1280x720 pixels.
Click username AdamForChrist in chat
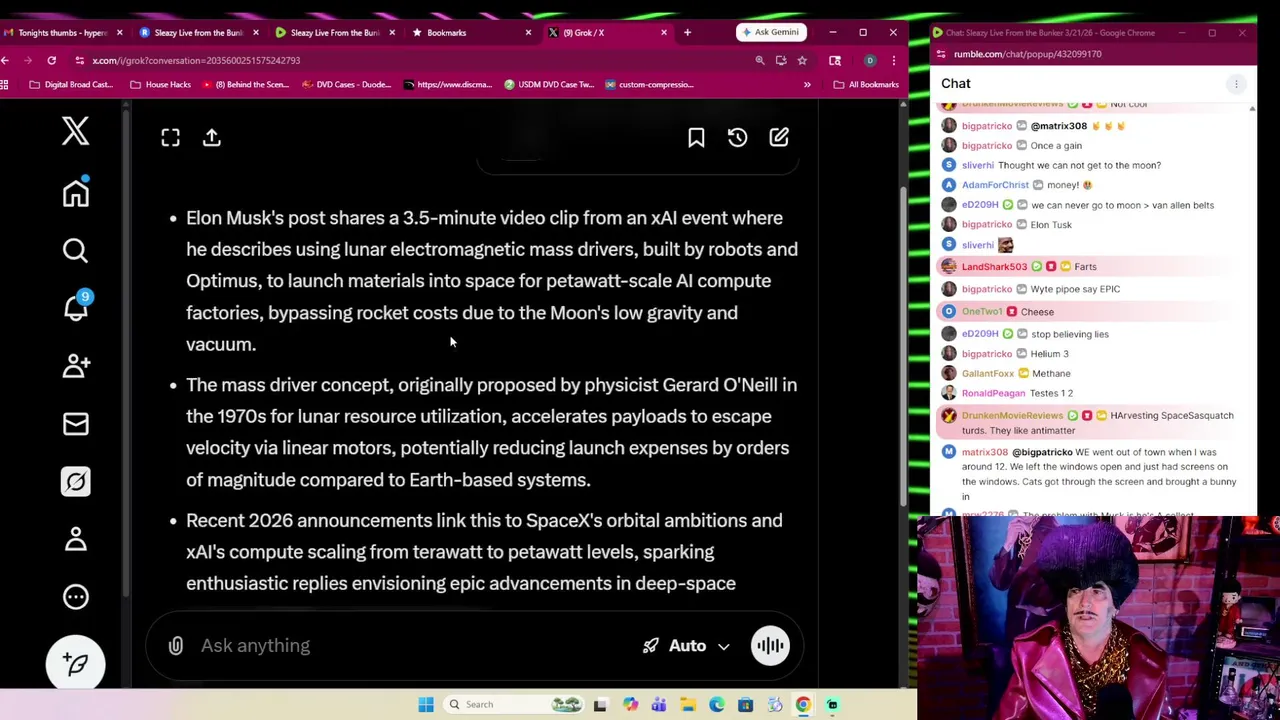(x=995, y=185)
